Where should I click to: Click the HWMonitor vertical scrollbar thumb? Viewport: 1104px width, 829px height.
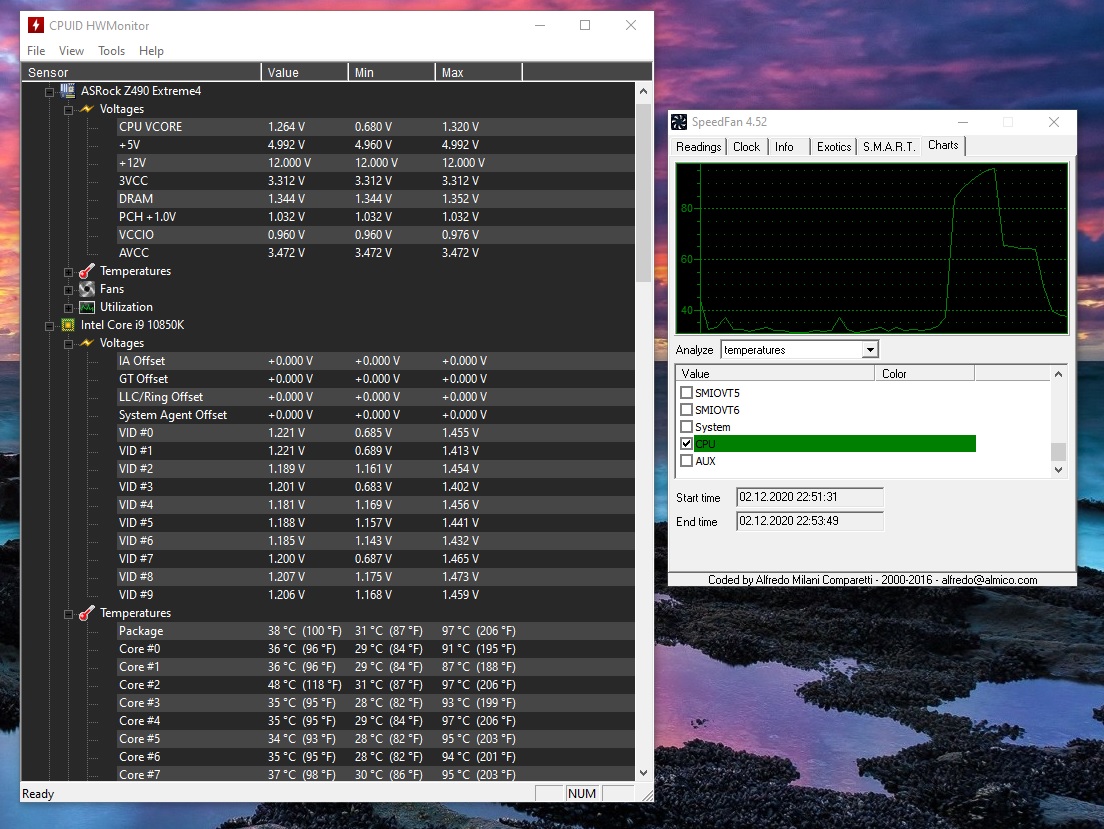click(644, 193)
